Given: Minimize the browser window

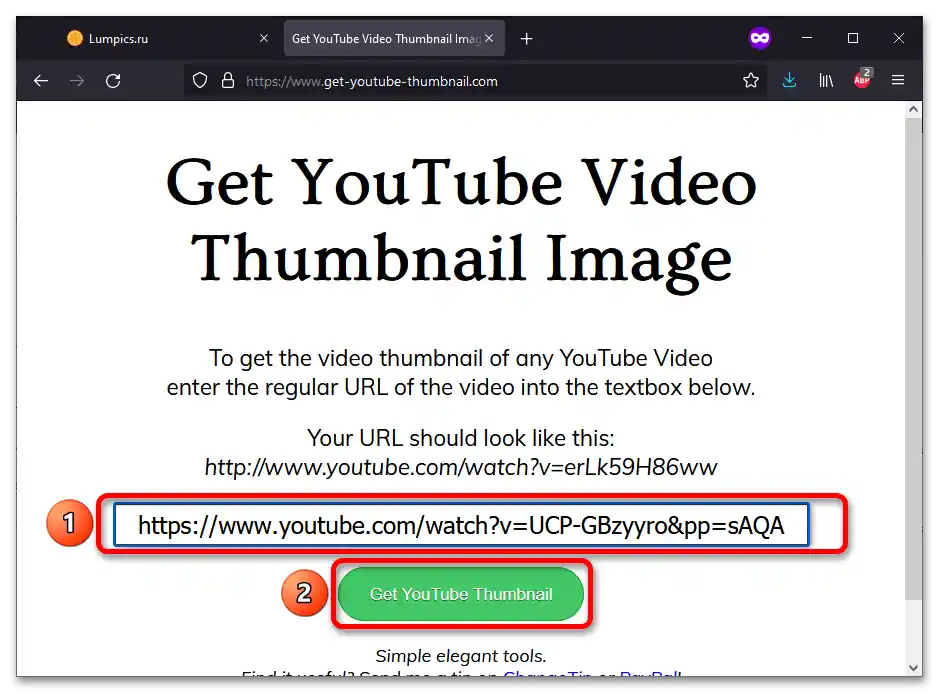Looking at the screenshot, I should point(807,38).
